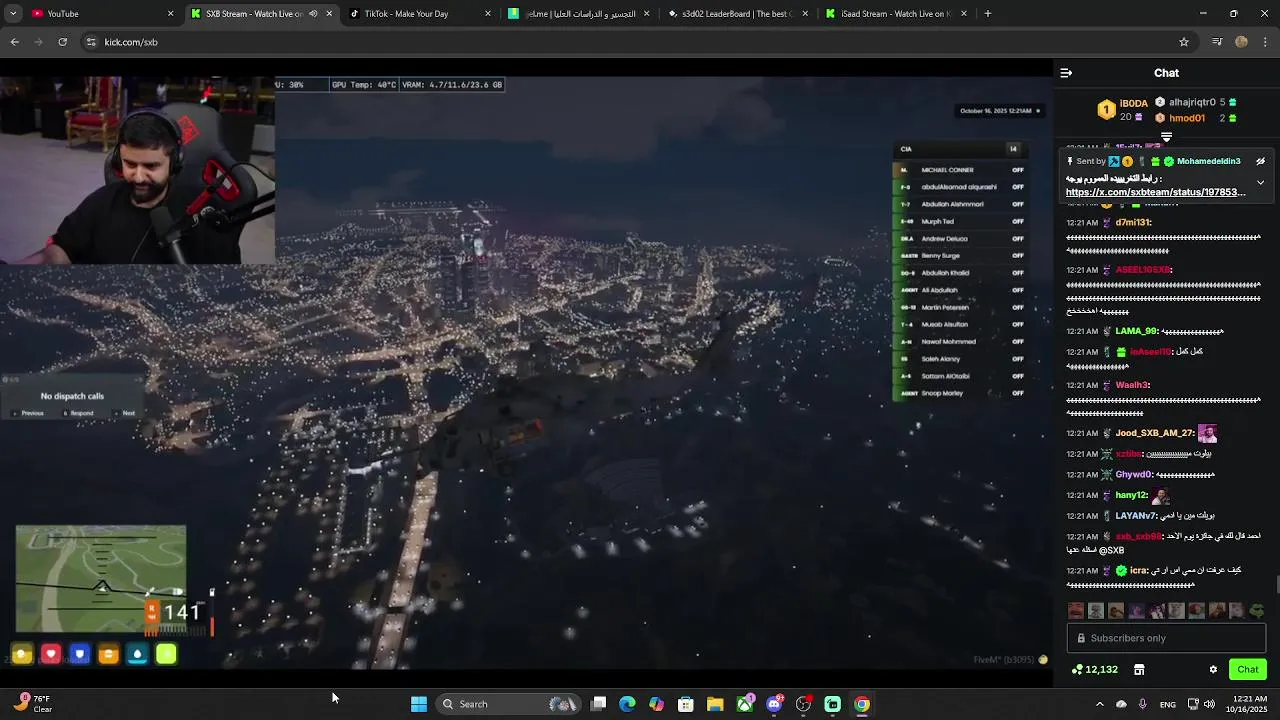The width and height of the screenshot is (1280, 720).
Task: Click the 12,132 channel points balance
Action: pyautogui.click(x=1094, y=669)
